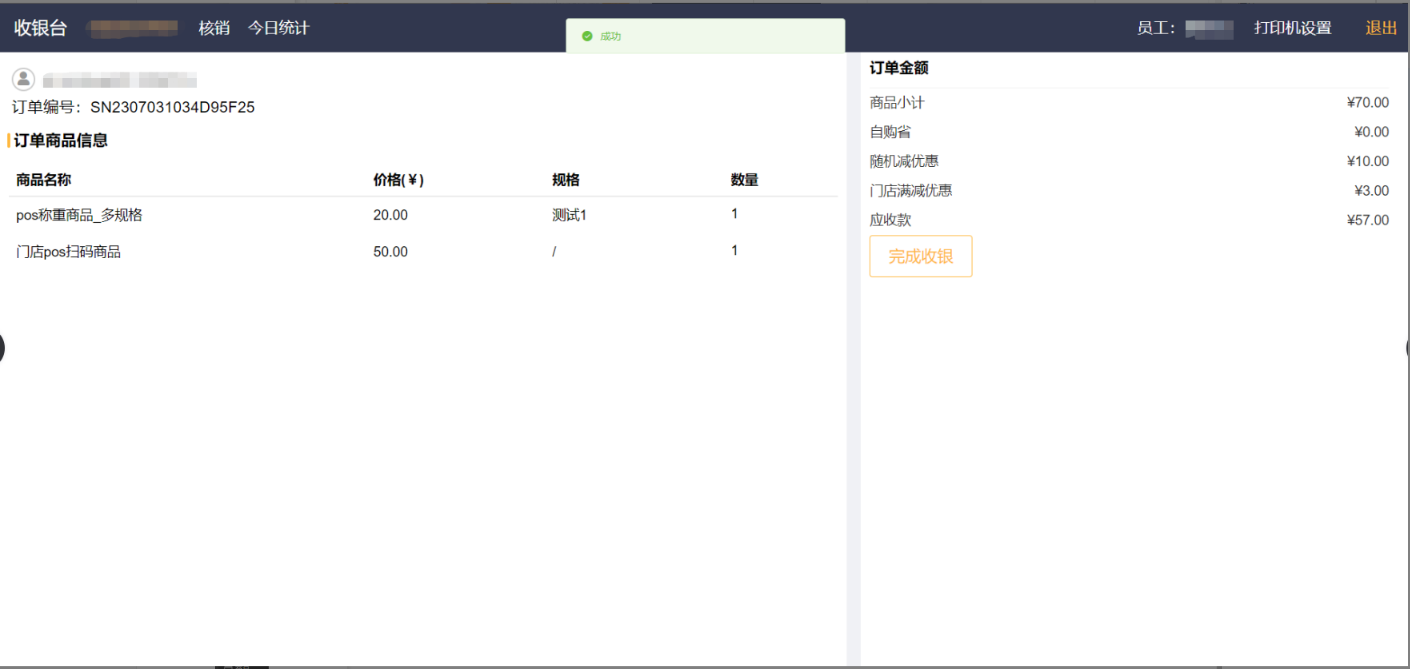1410x669 pixels.
Task: Click the 门店满减优惠 discount line
Action: click(x=910, y=190)
